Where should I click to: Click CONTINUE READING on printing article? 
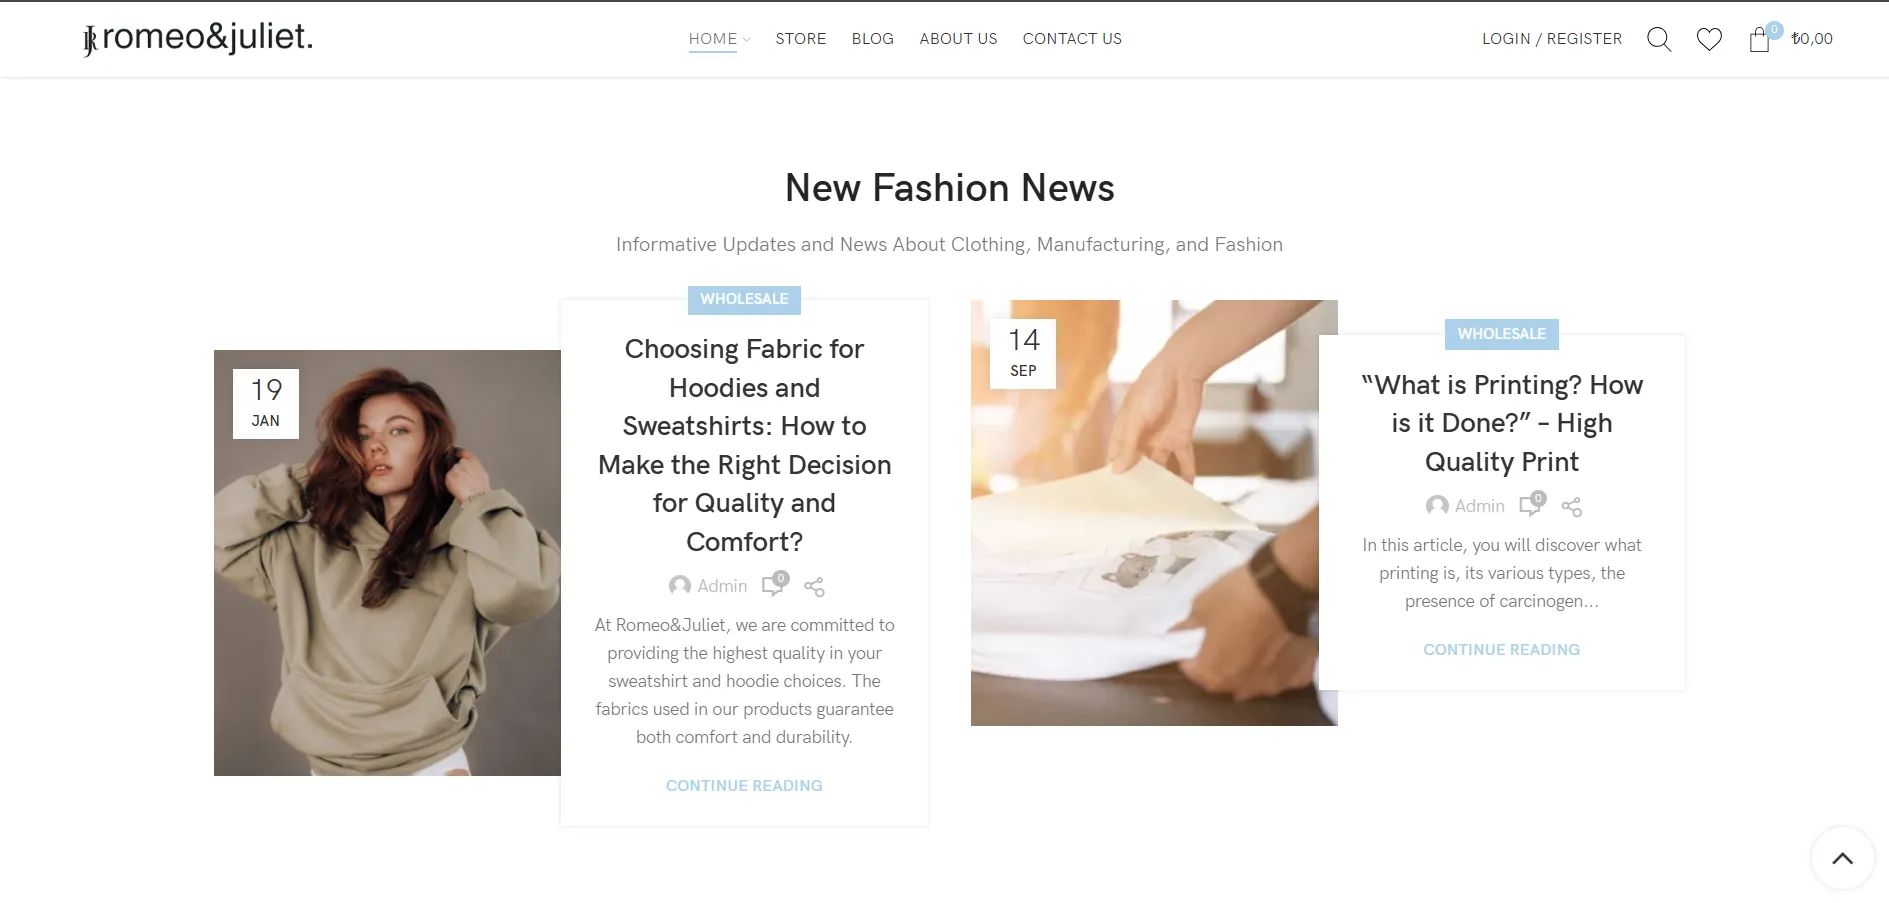(1501, 650)
